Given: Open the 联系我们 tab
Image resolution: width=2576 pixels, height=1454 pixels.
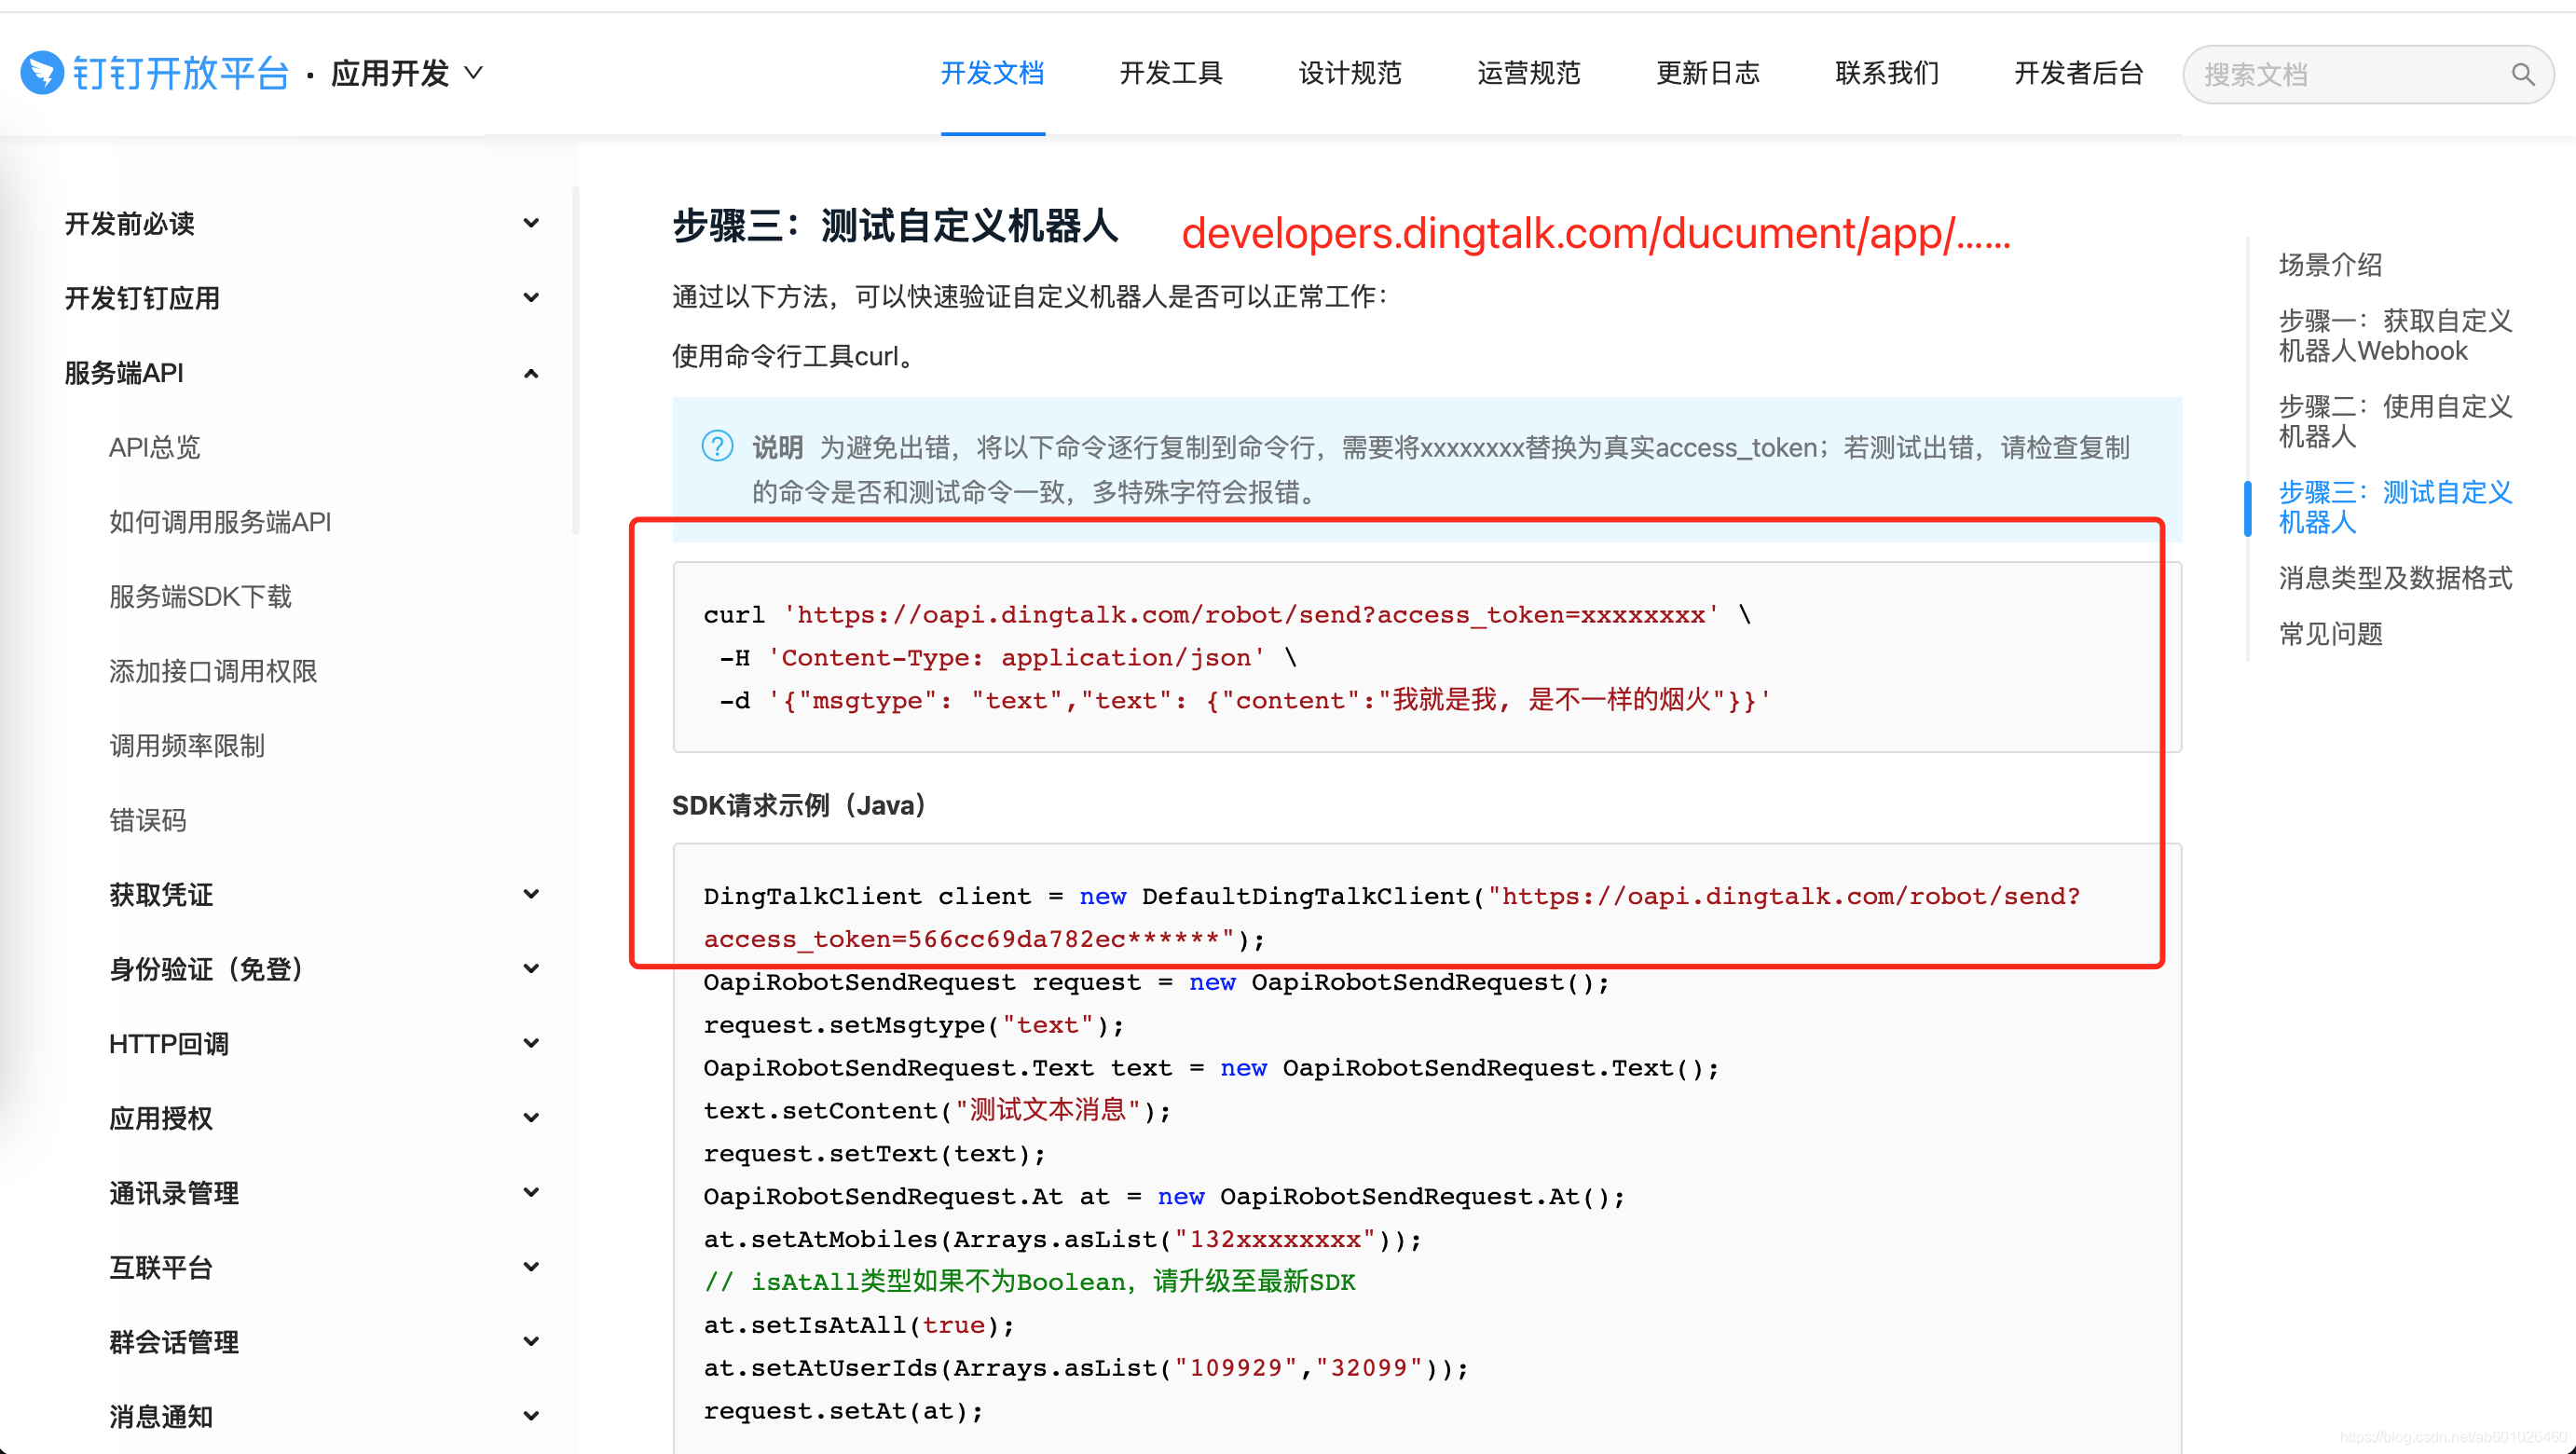Looking at the screenshot, I should pyautogui.click(x=1887, y=73).
